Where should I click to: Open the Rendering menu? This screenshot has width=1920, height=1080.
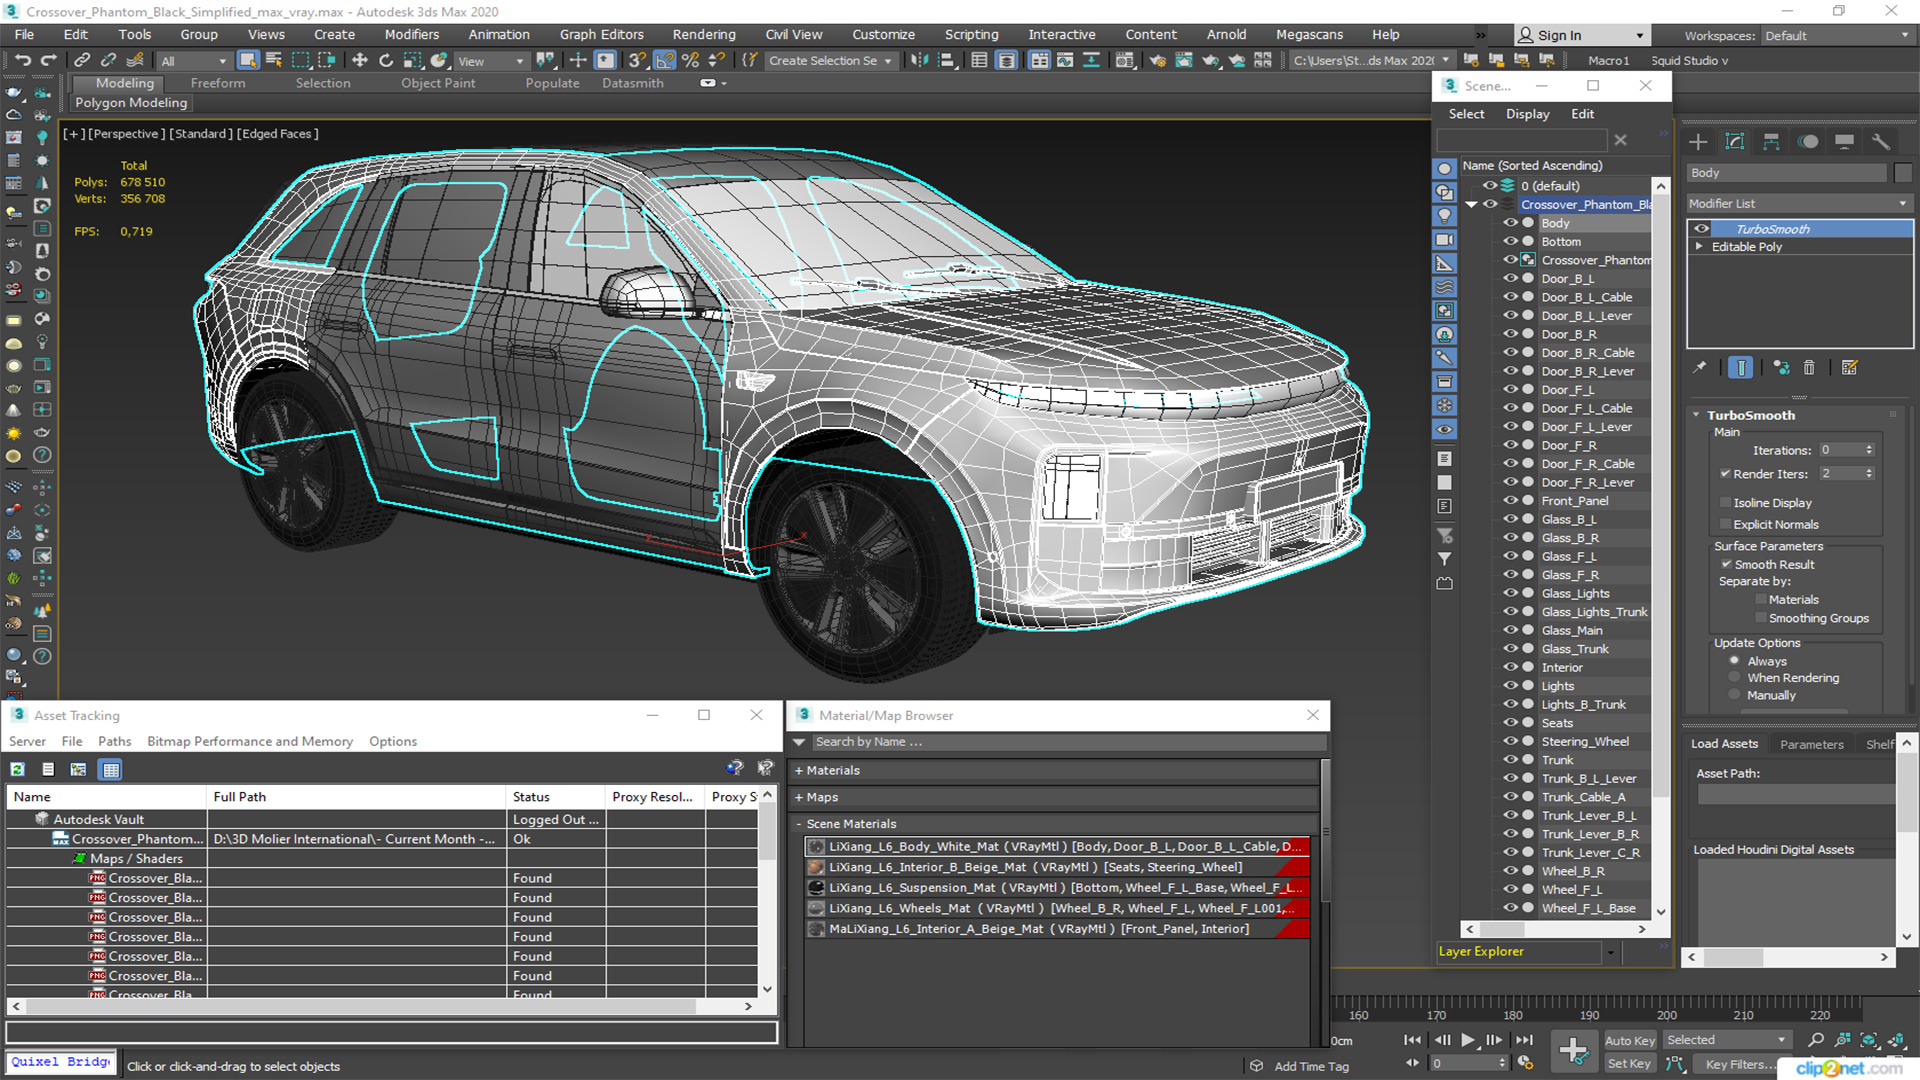[703, 35]
